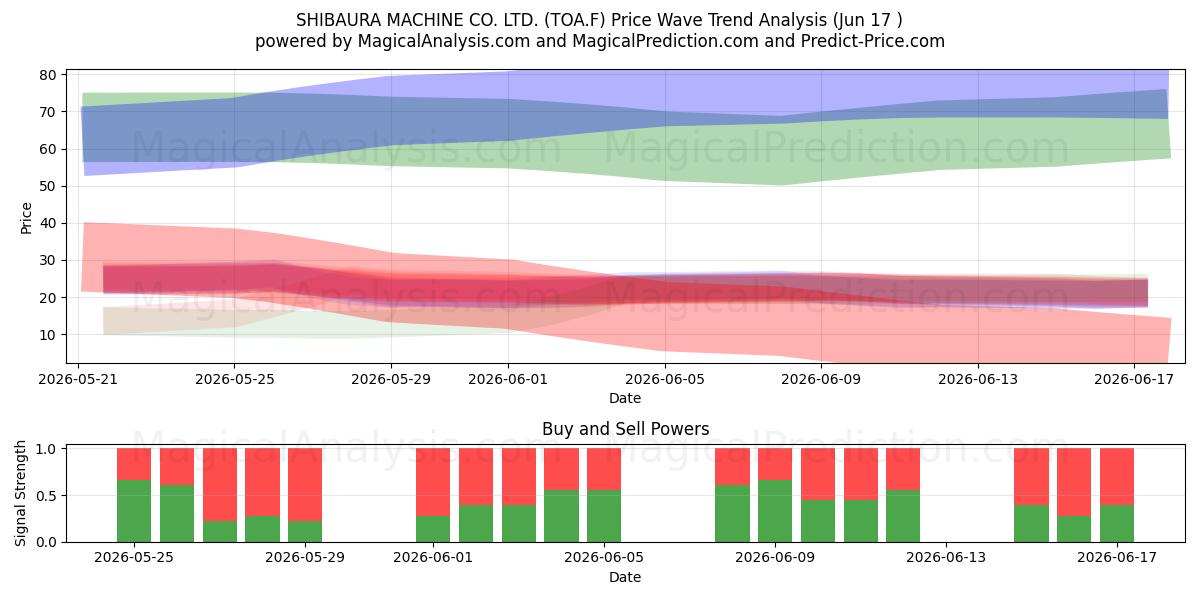Click the red sell segment of the 2026-06-17 bar
This screenshot has width=1200, height=600.
coord(1117,476)
